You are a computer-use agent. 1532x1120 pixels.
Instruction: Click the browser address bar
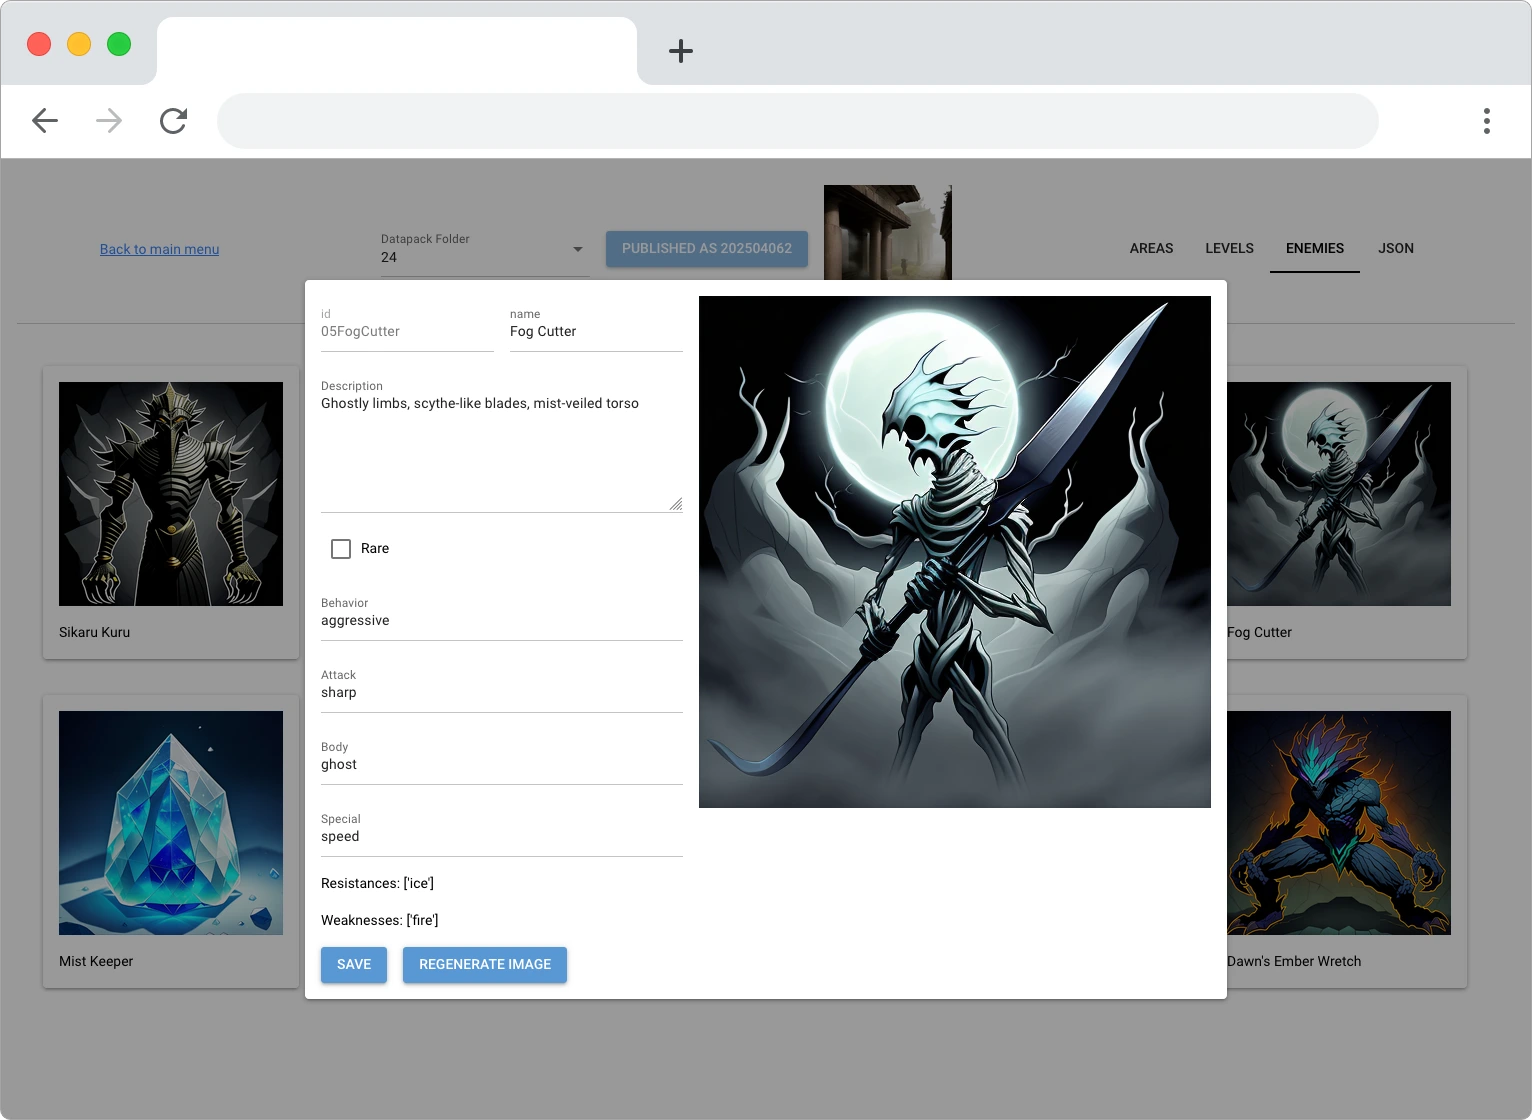point(798,120)
